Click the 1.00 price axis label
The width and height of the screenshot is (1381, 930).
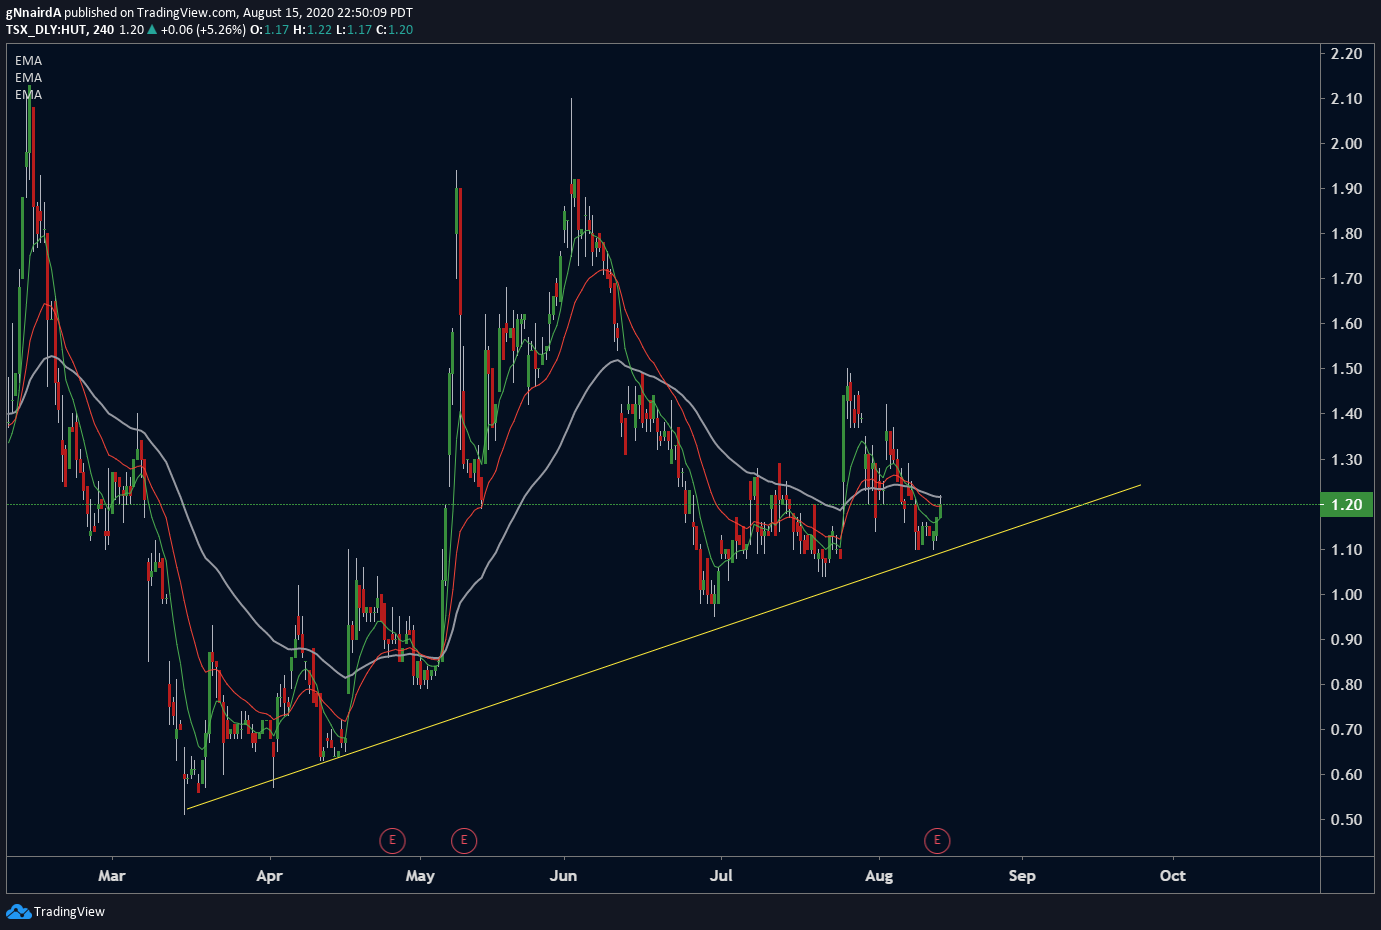pyautogui.click(x=1346, y=594)
